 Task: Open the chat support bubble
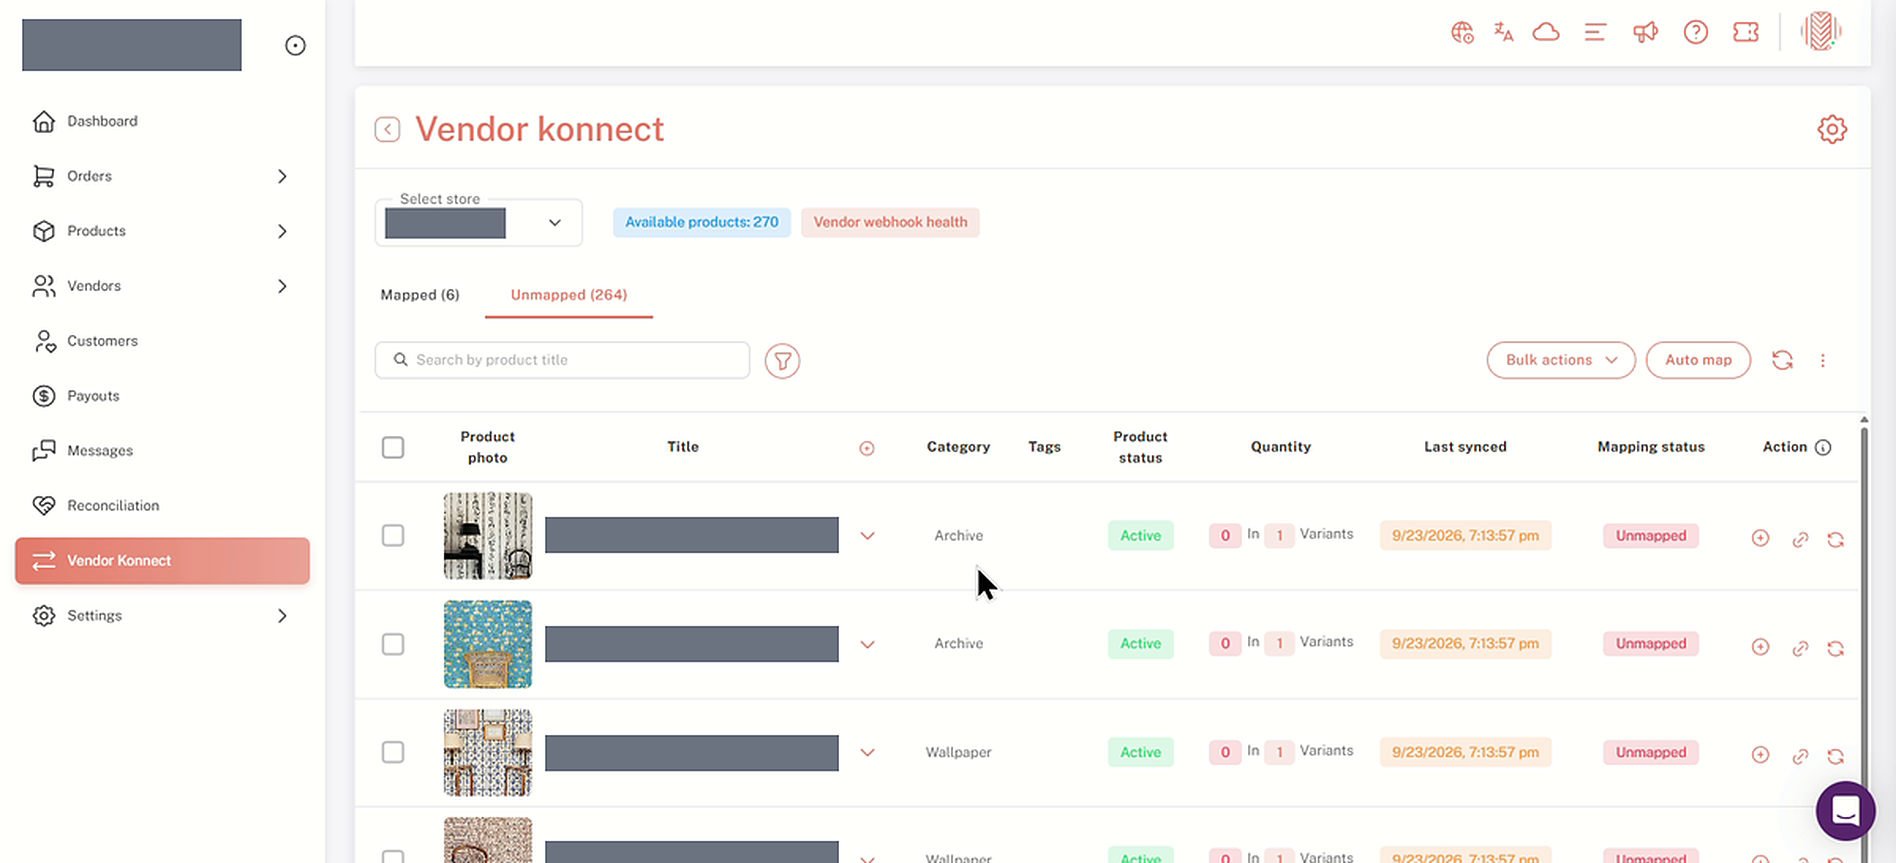coord(1846,811)
